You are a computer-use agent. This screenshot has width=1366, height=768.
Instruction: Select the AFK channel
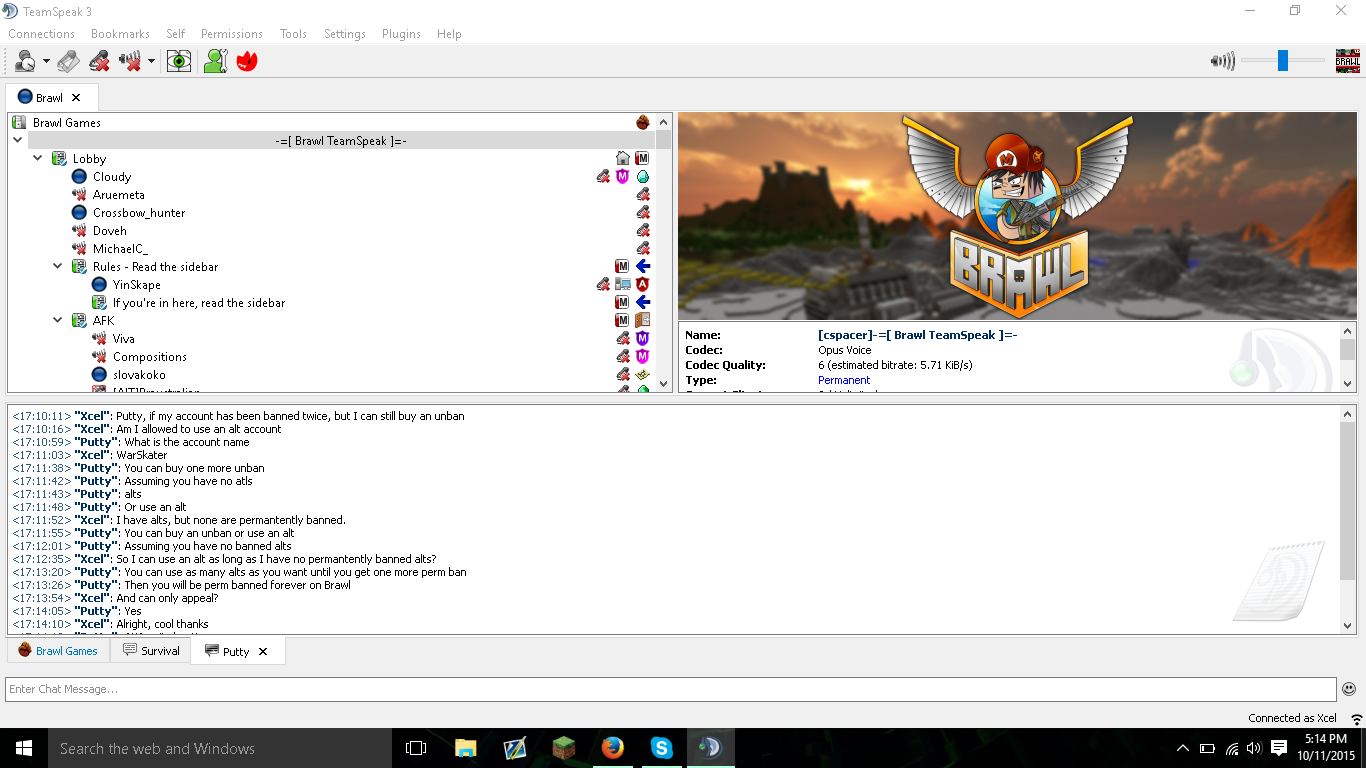tap(104, 321)
